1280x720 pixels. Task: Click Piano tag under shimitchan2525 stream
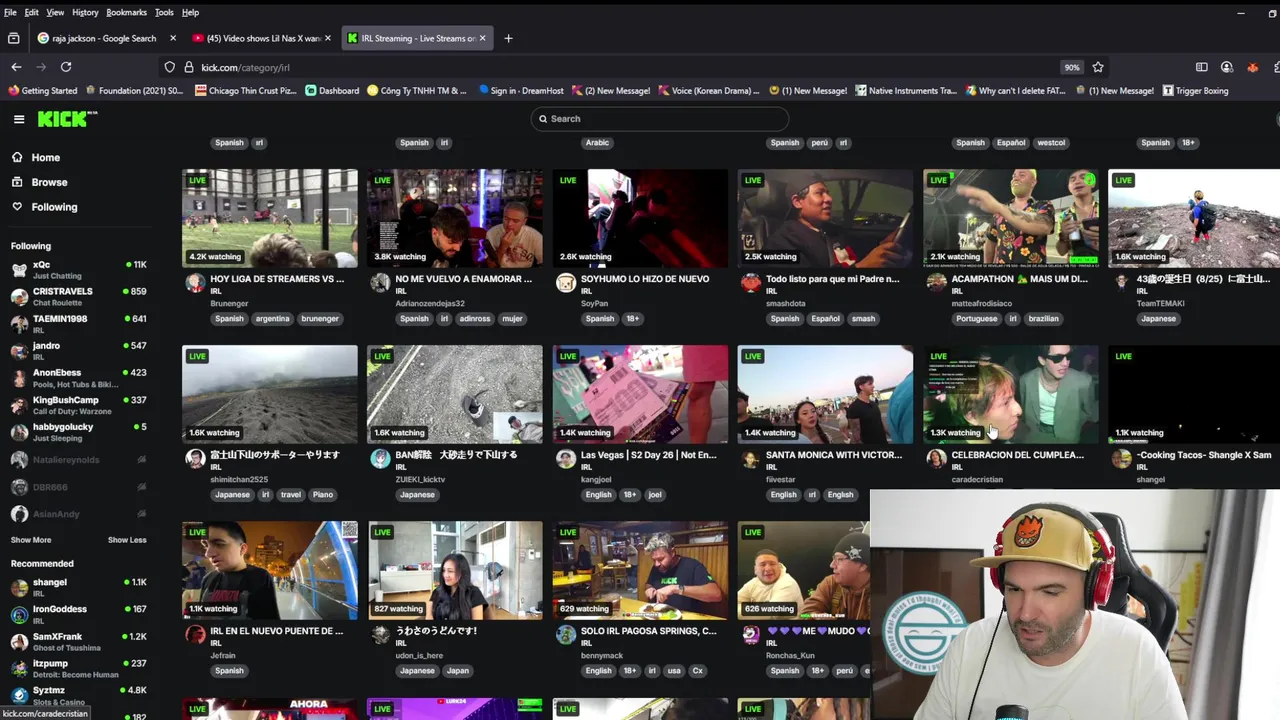coord(323,495)
